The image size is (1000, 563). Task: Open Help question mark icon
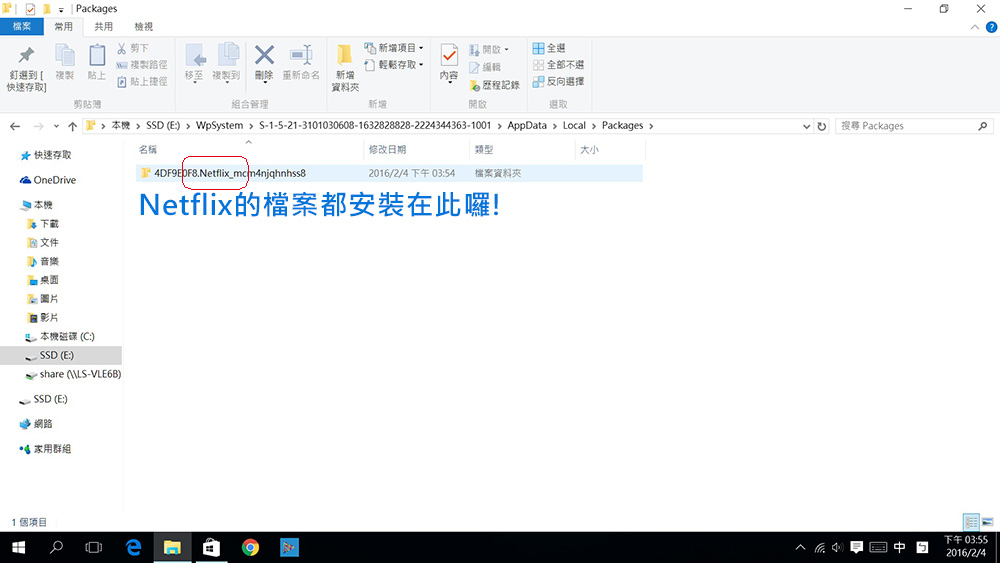[991, 27]
